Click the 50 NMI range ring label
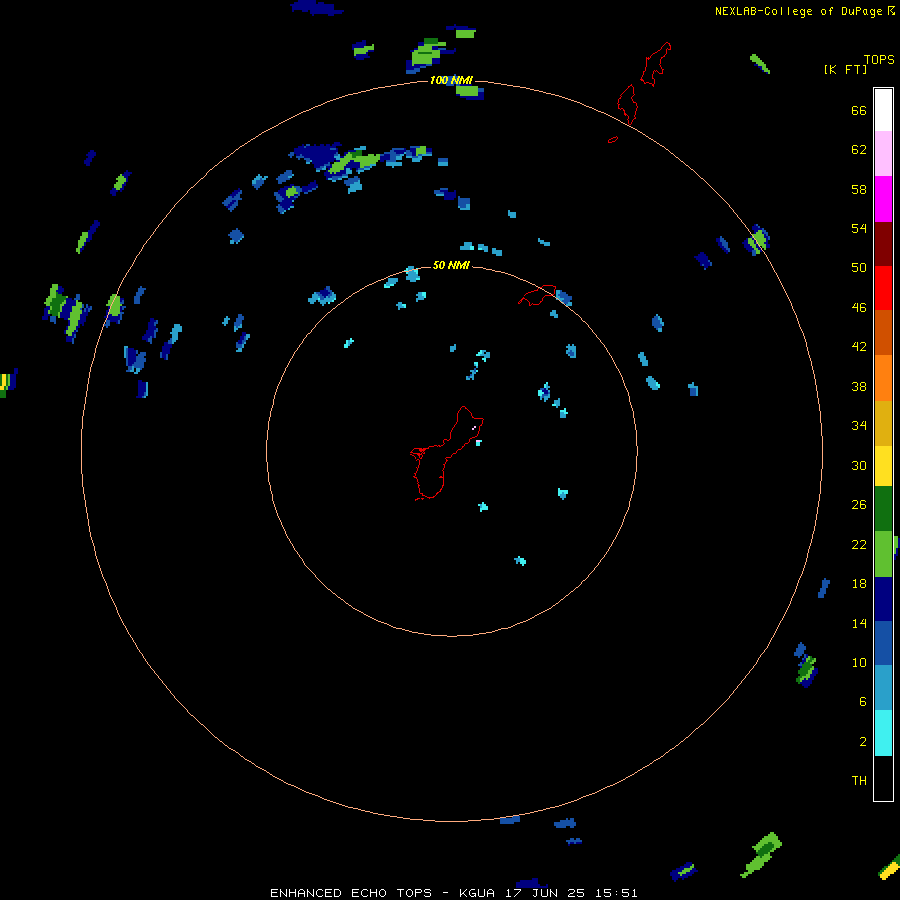 click(x=451, y=265)
